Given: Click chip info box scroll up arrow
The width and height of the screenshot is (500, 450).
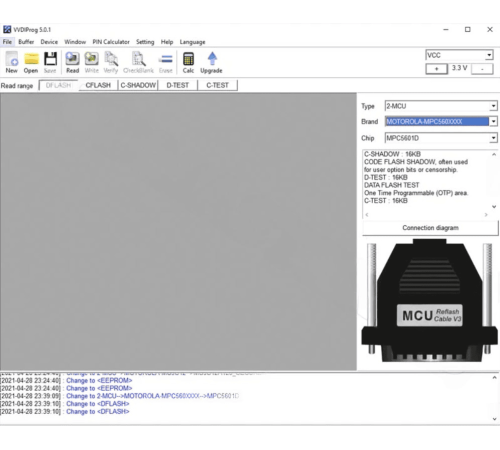Looking at the screenshot, I should [494, 154].
